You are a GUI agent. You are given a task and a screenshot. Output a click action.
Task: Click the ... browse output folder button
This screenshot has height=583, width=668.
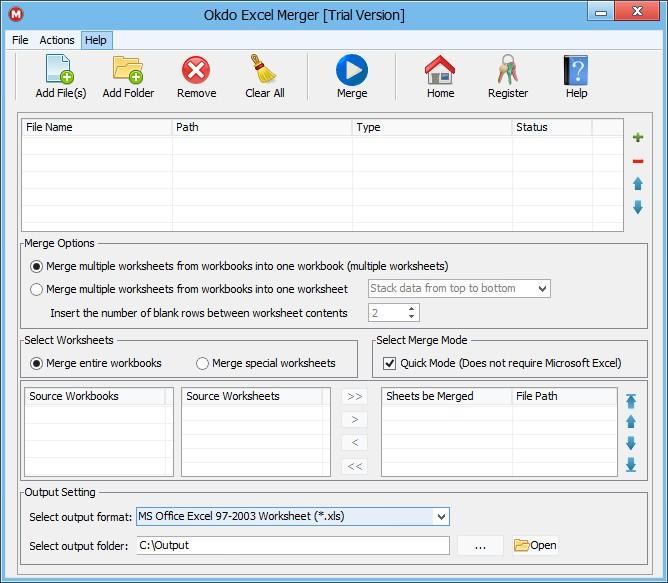tap(480, 545)
